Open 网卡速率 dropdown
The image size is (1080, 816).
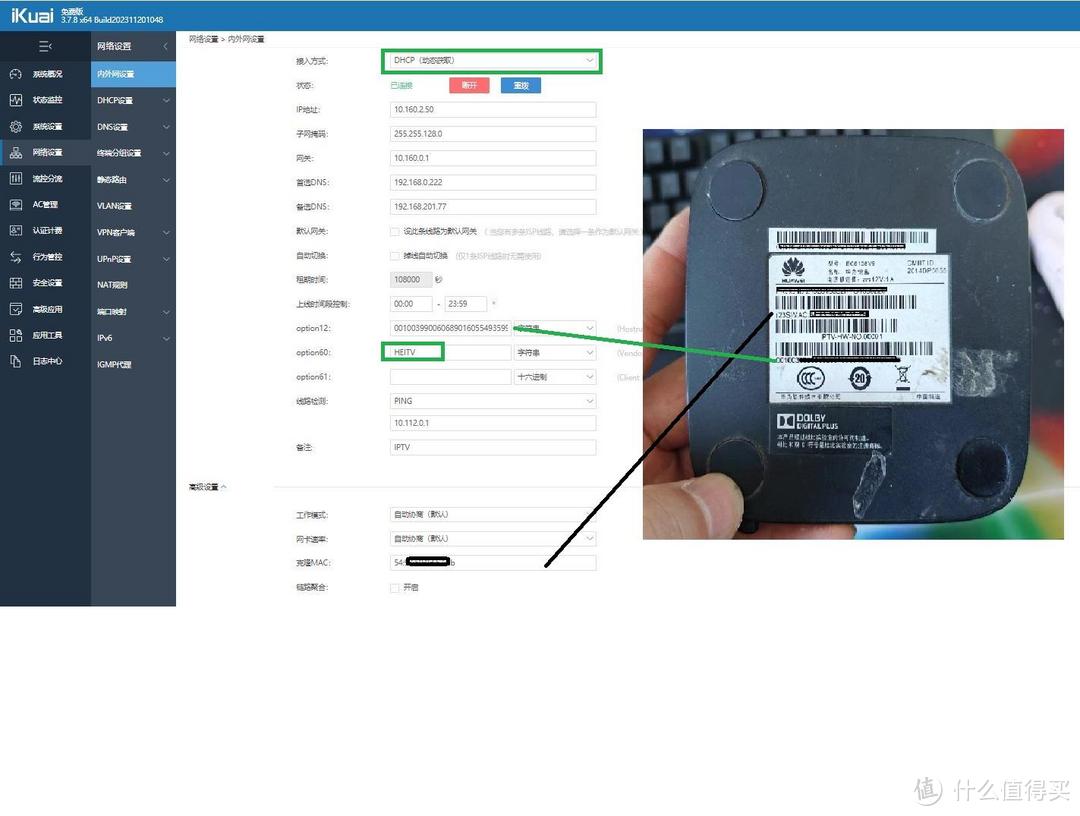click(x=492, y=538)
